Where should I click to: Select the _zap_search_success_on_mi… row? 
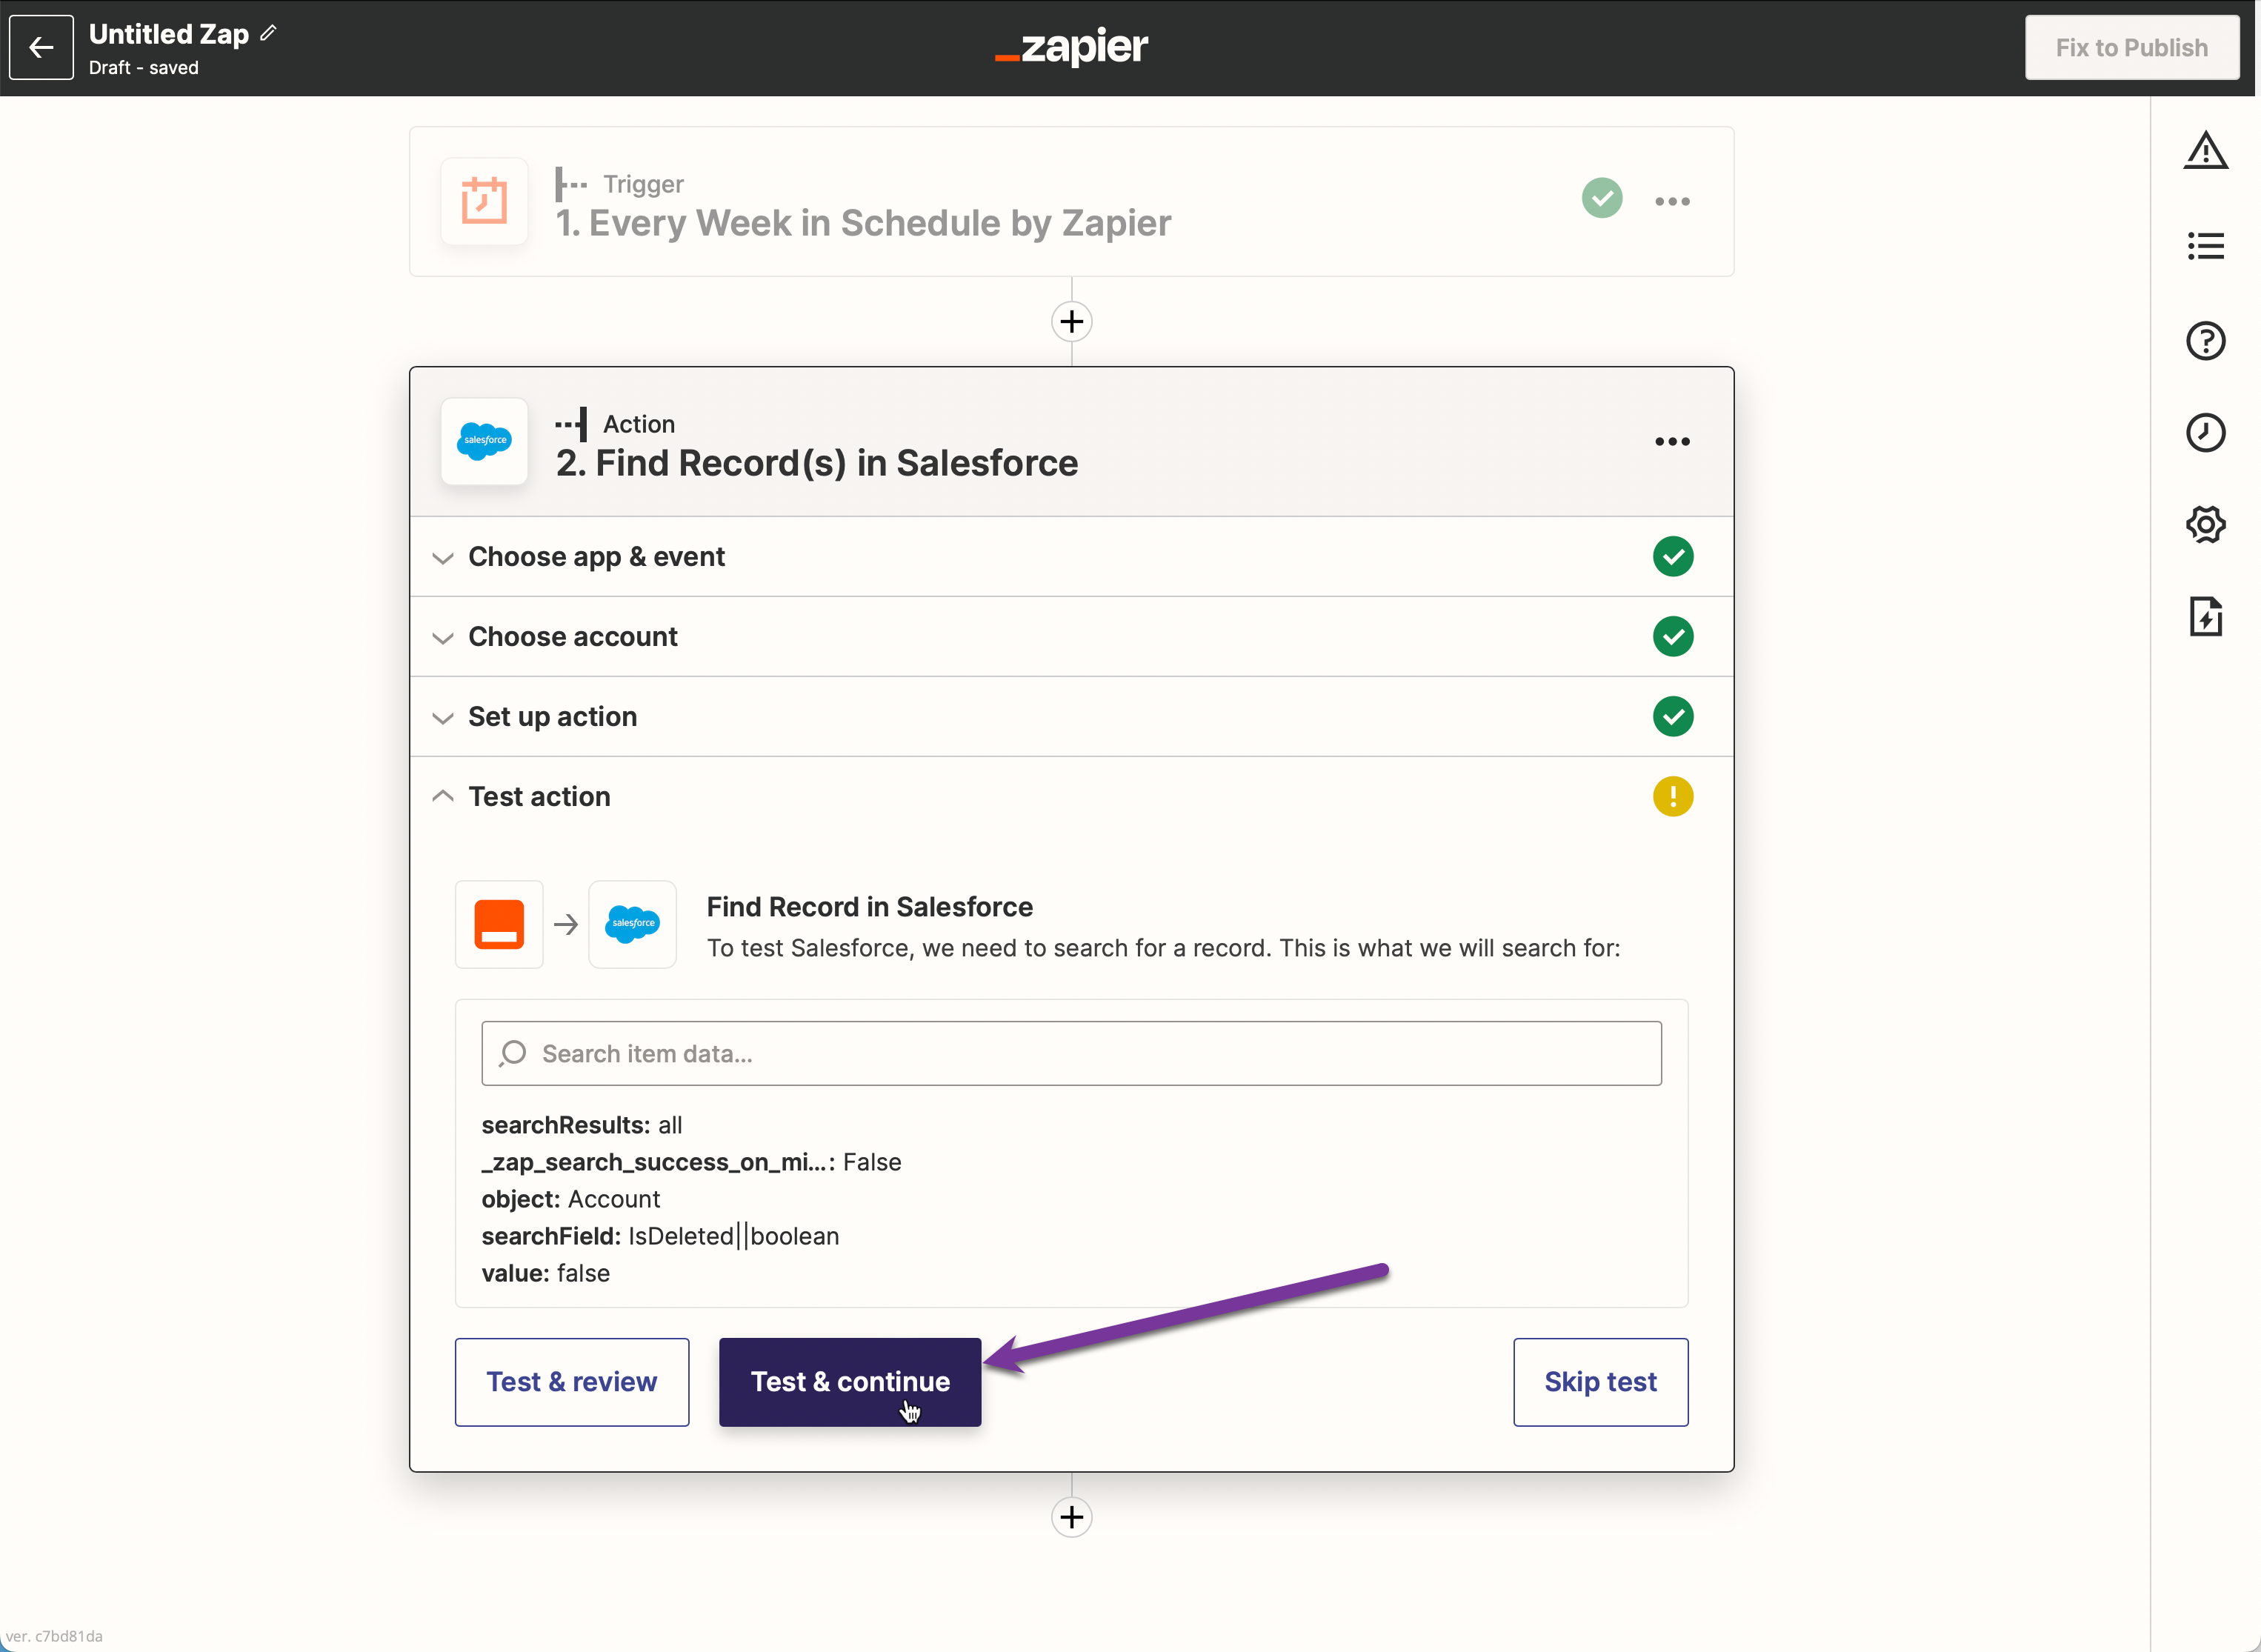[691, 1162]
